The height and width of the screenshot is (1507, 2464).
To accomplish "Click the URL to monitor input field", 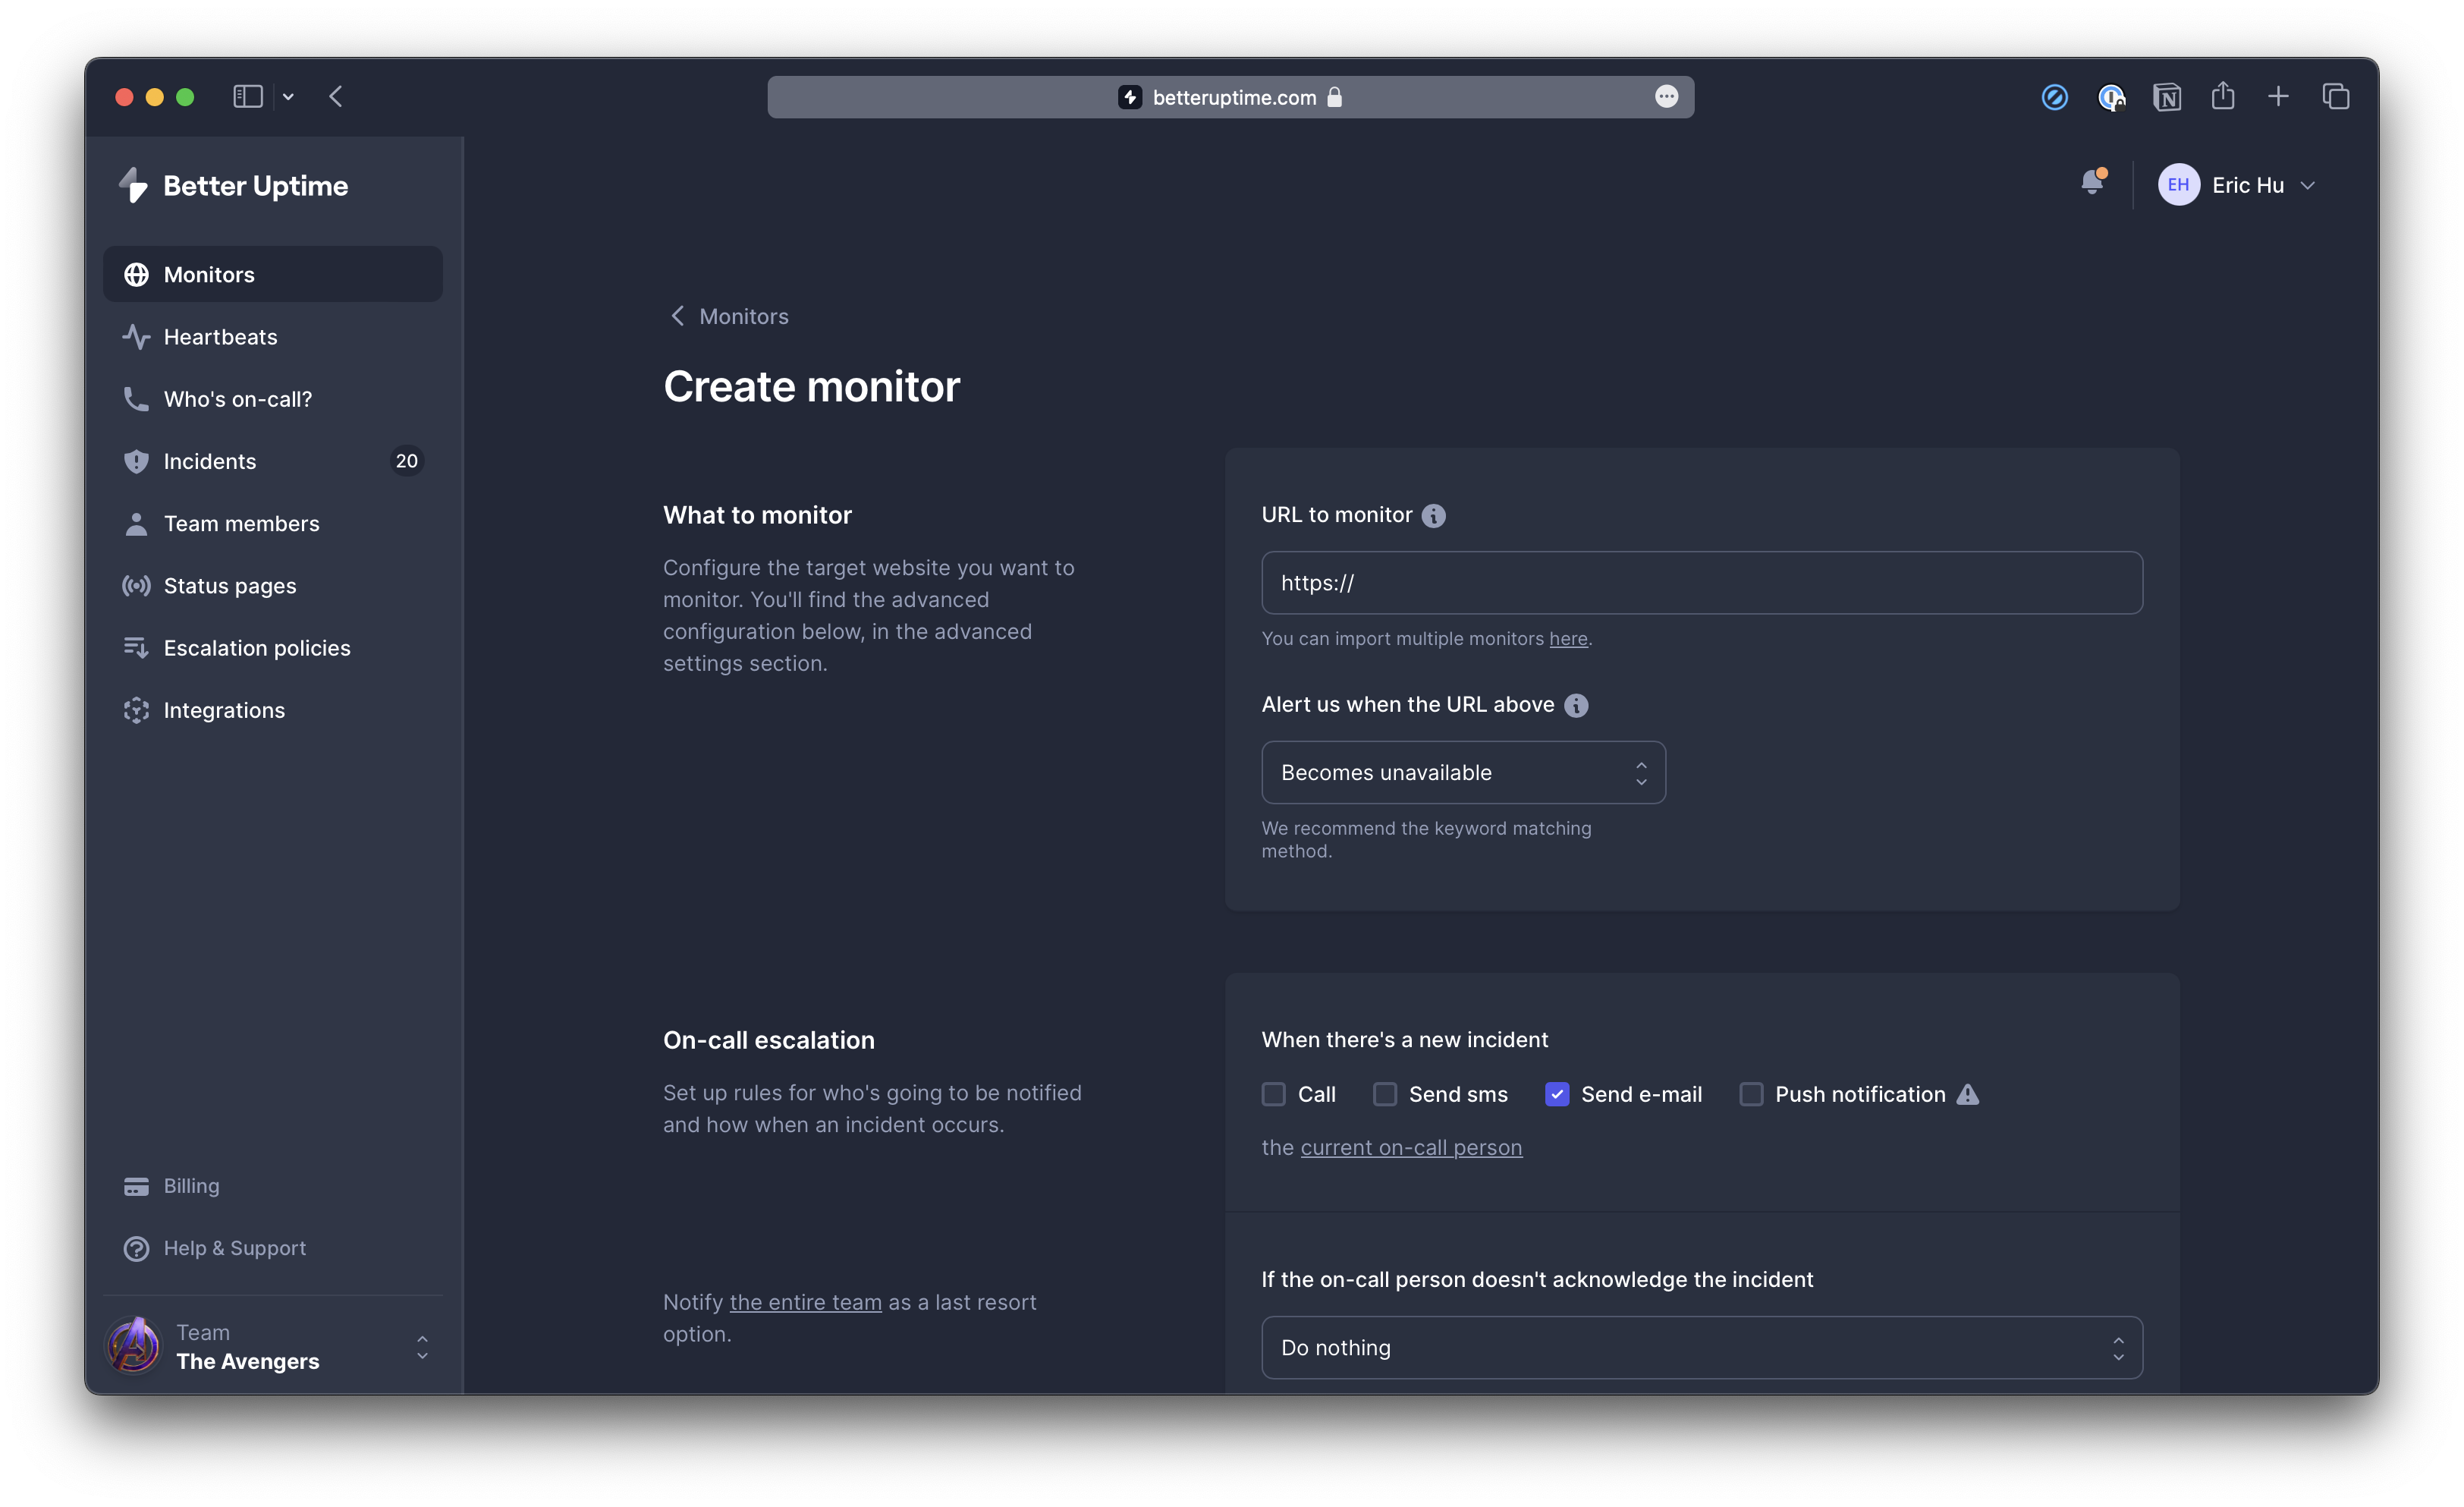I will click(x=1702, y=583).
